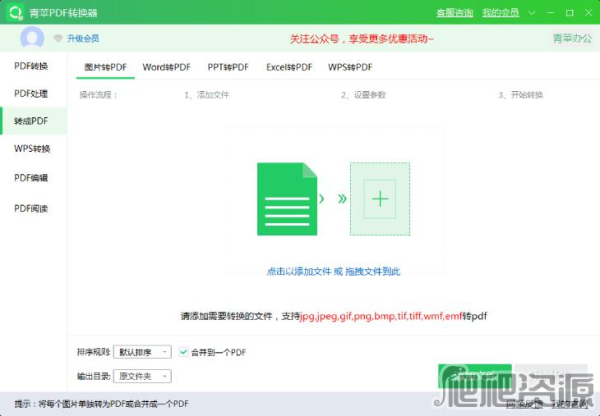600x416 pixels.
Task: Select PDF转换 in the sidebar
Action: click(x=31, y=66)
